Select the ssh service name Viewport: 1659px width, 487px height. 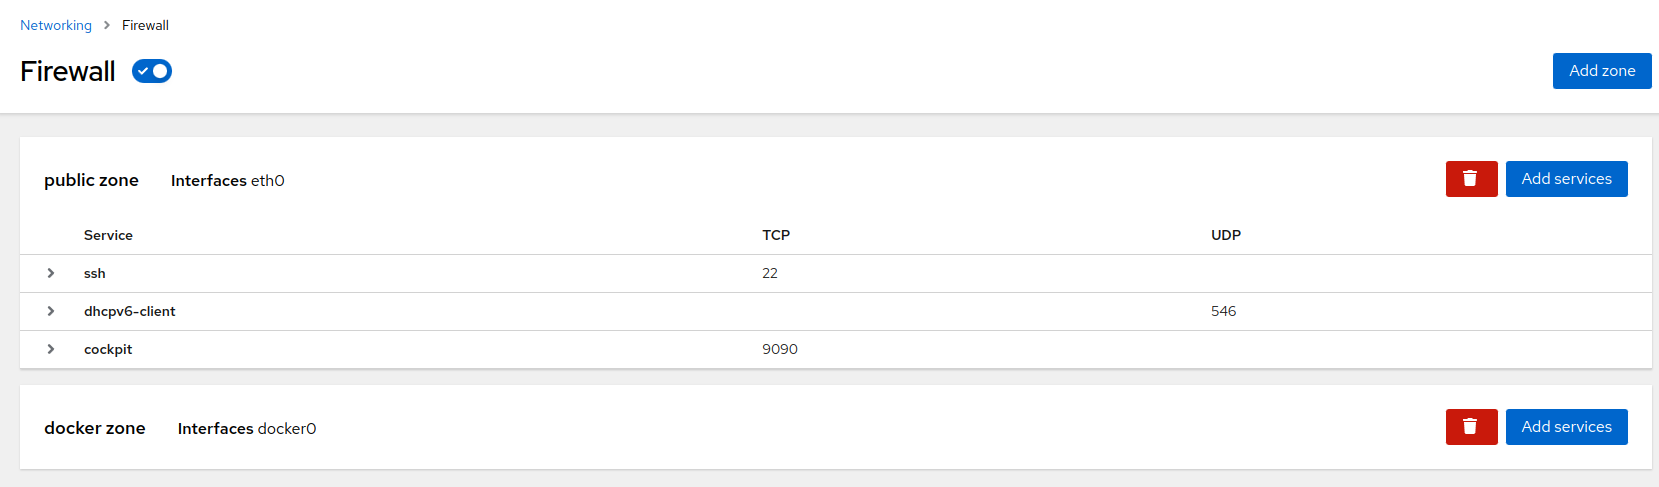(95, 273)
